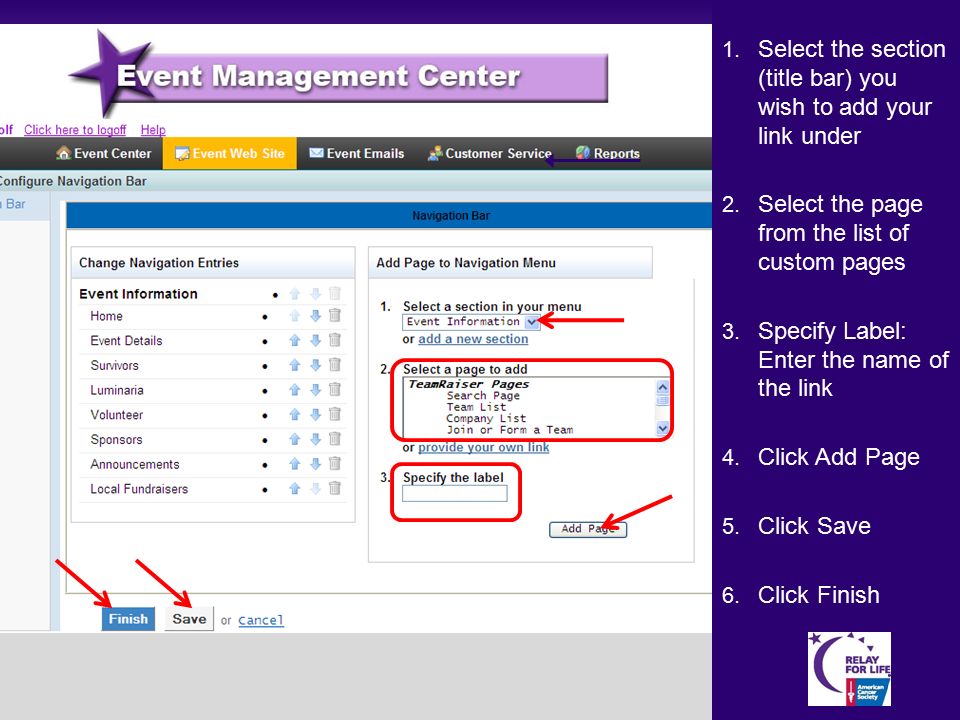Delete the Event Information section
The width and height of the screenshot is (960, 720).
click(334, 293)
